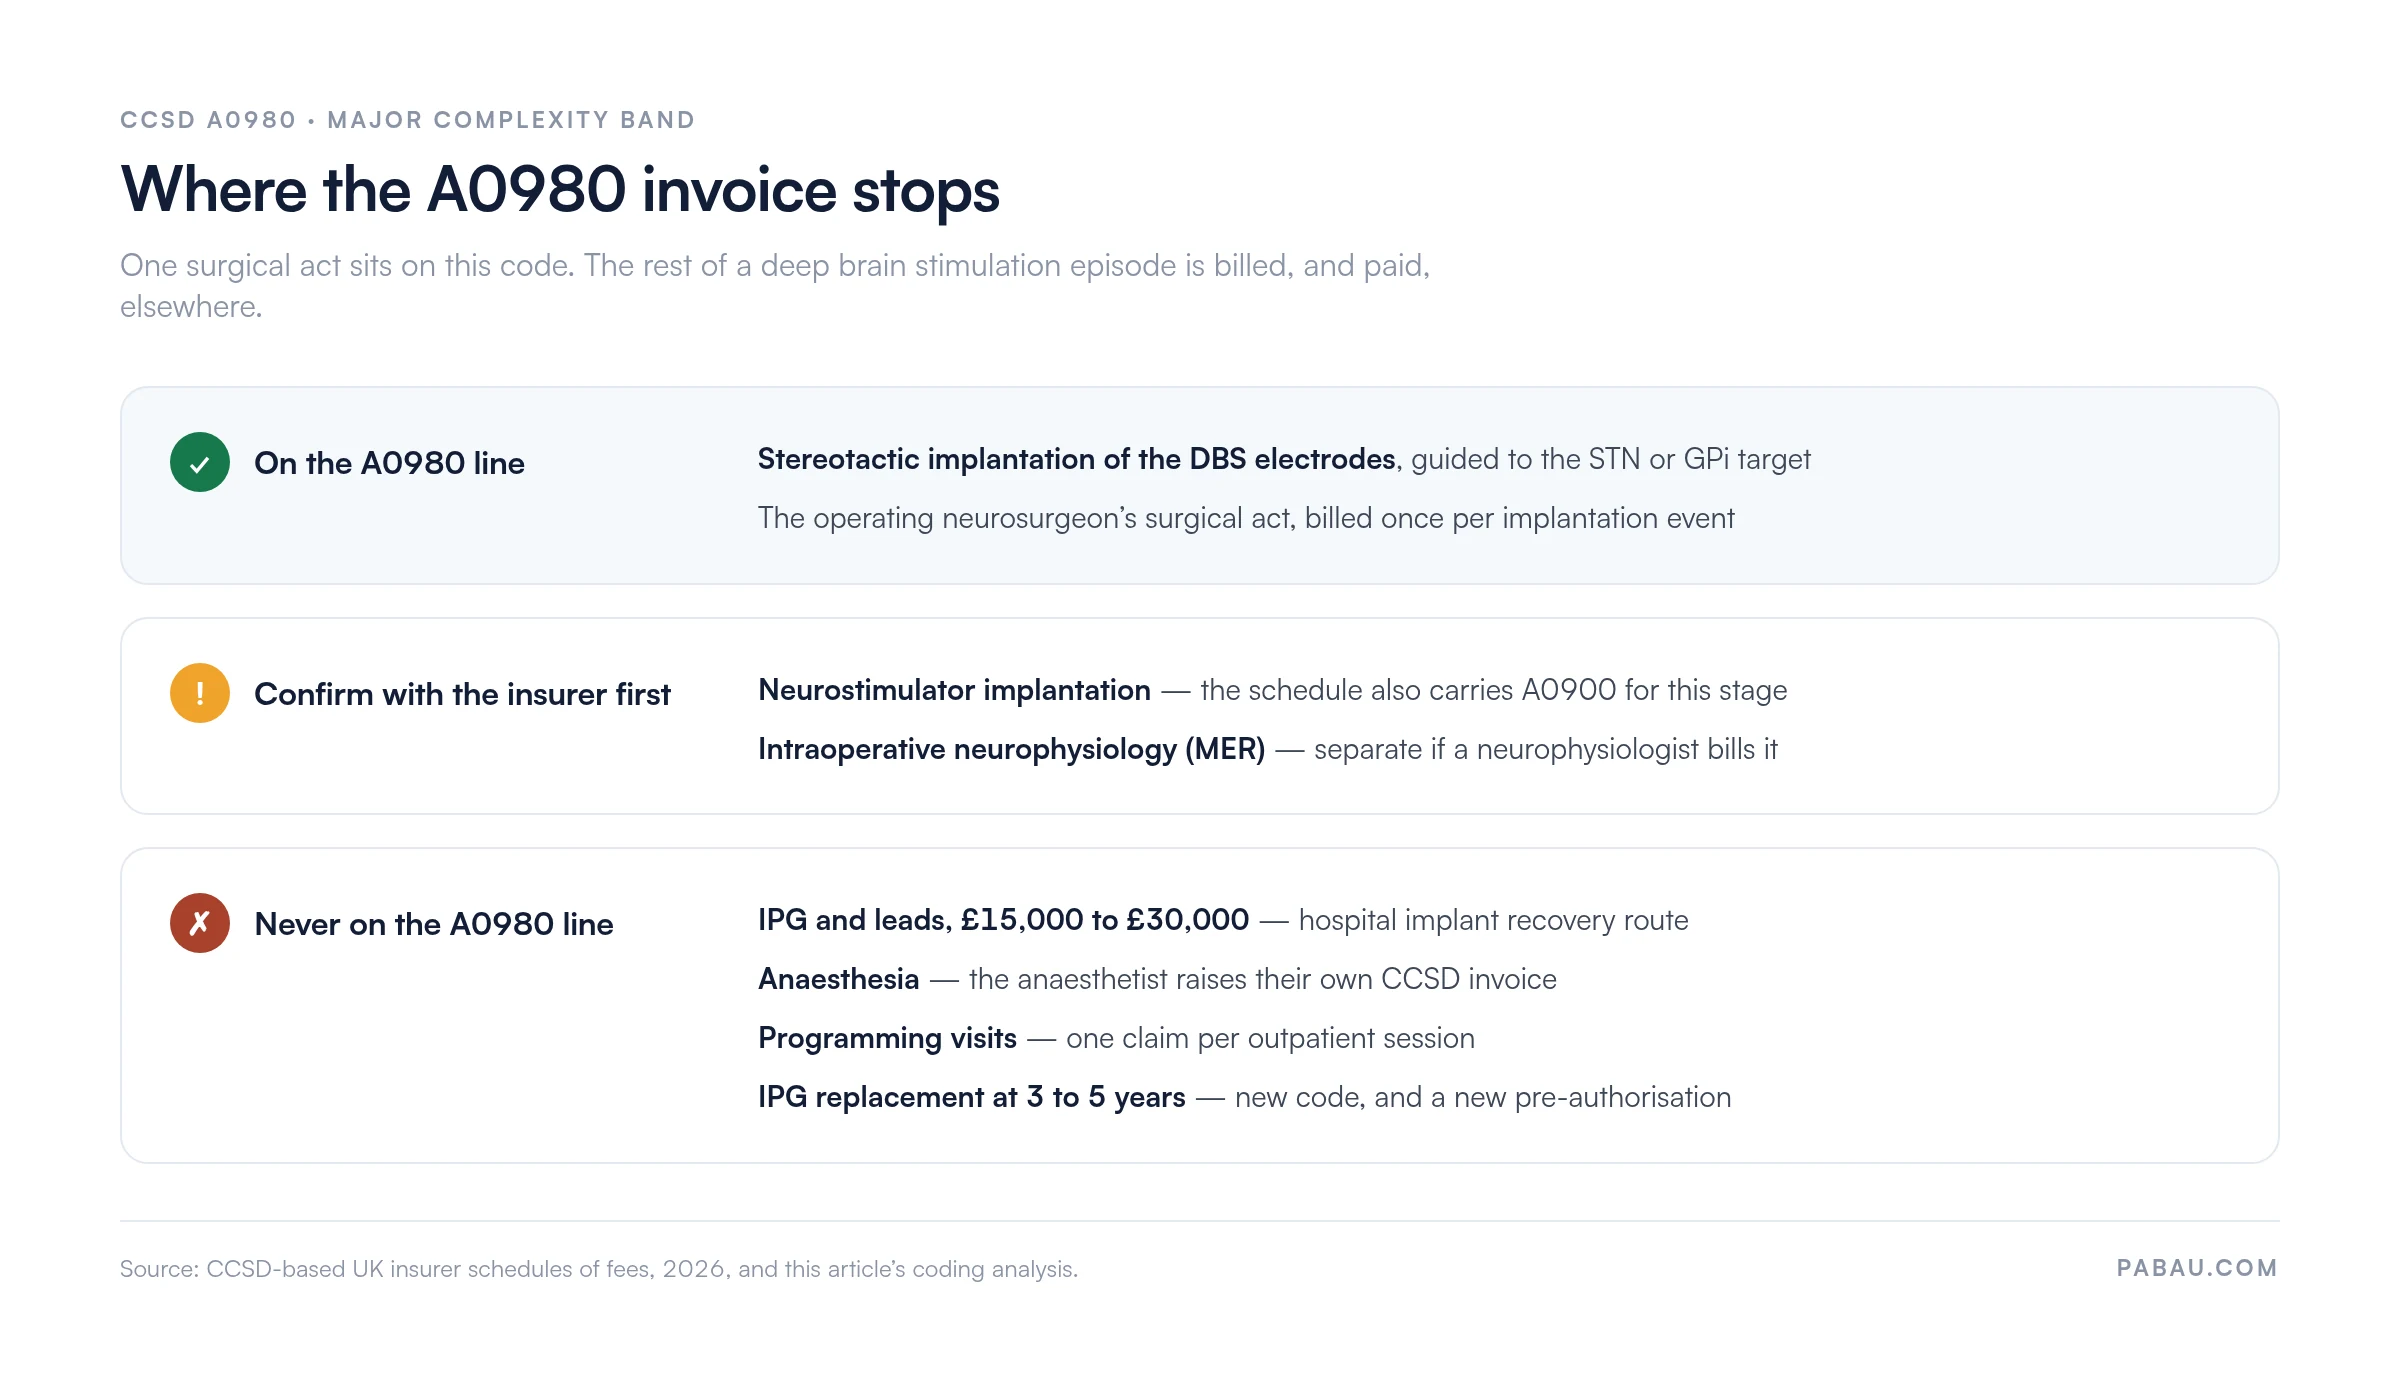Click the 'Anaesthesia' line item
This screenshot has width=2400, height=1380.
(x=838, y=979)
